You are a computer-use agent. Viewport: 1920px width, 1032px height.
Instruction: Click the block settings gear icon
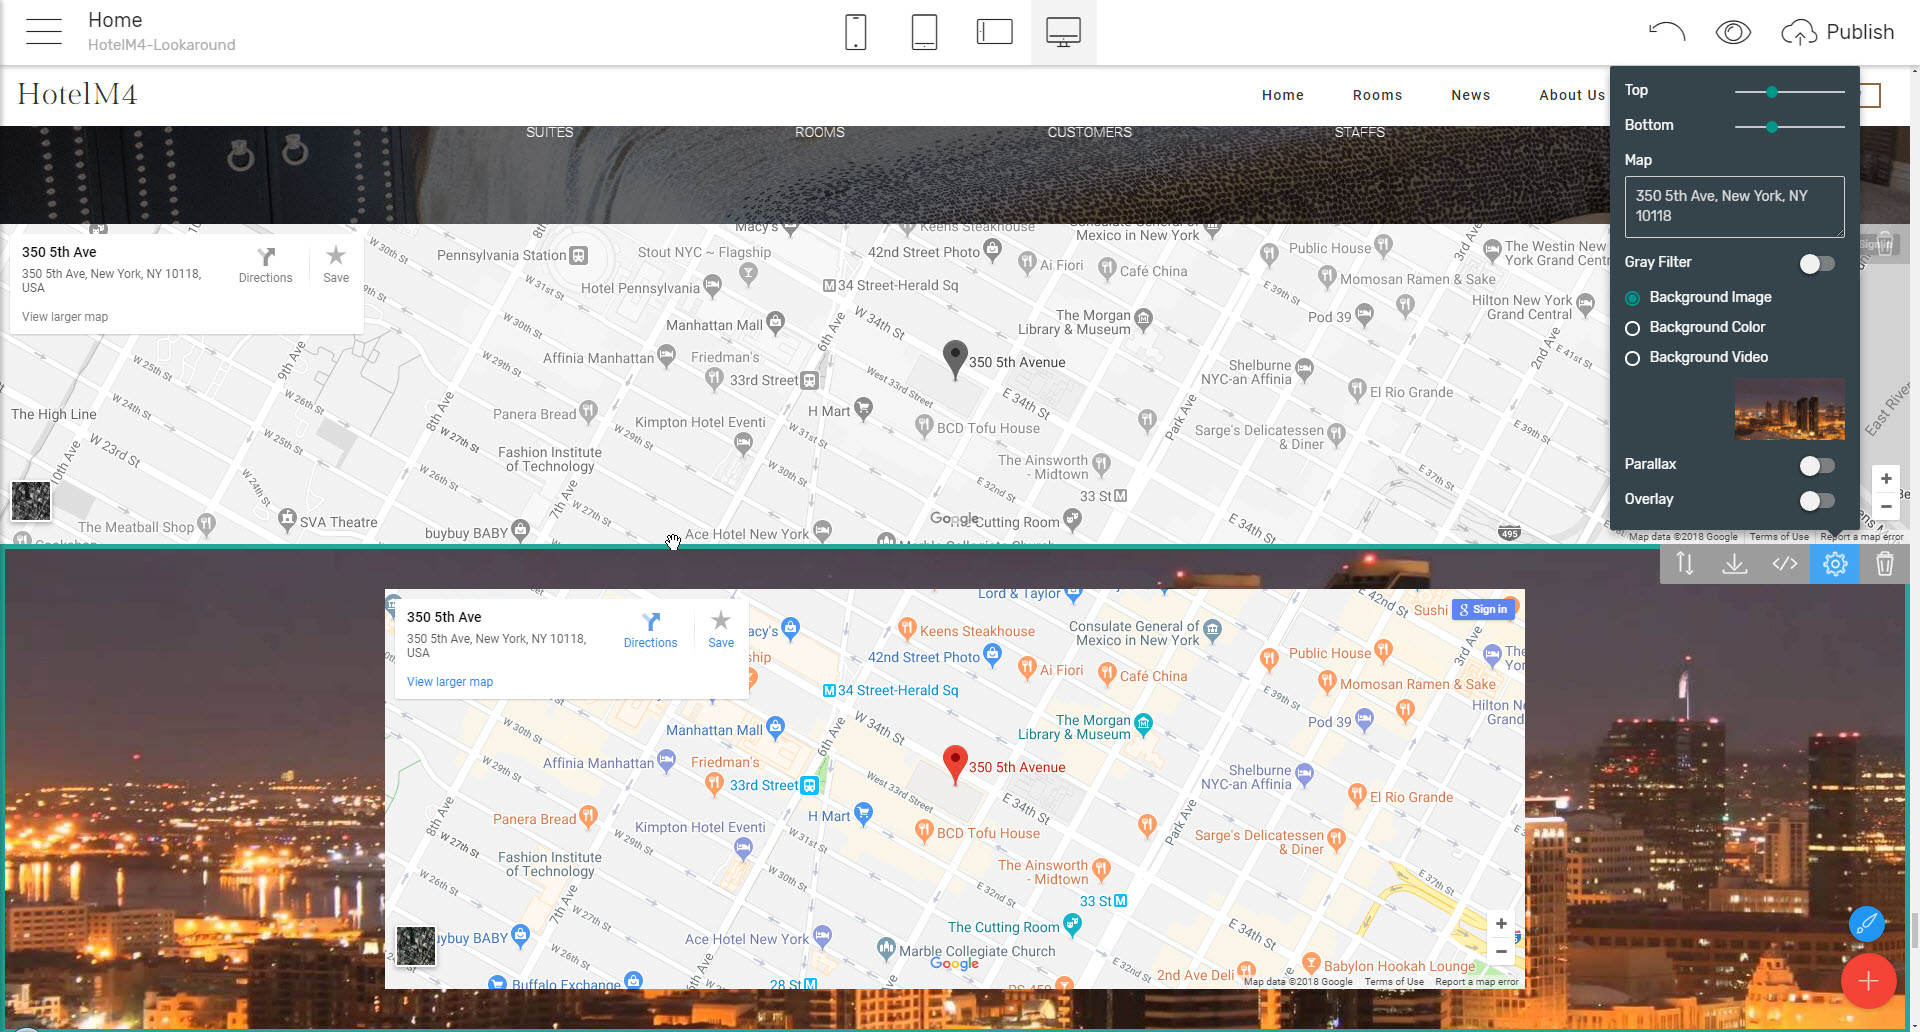[1835, 564]
